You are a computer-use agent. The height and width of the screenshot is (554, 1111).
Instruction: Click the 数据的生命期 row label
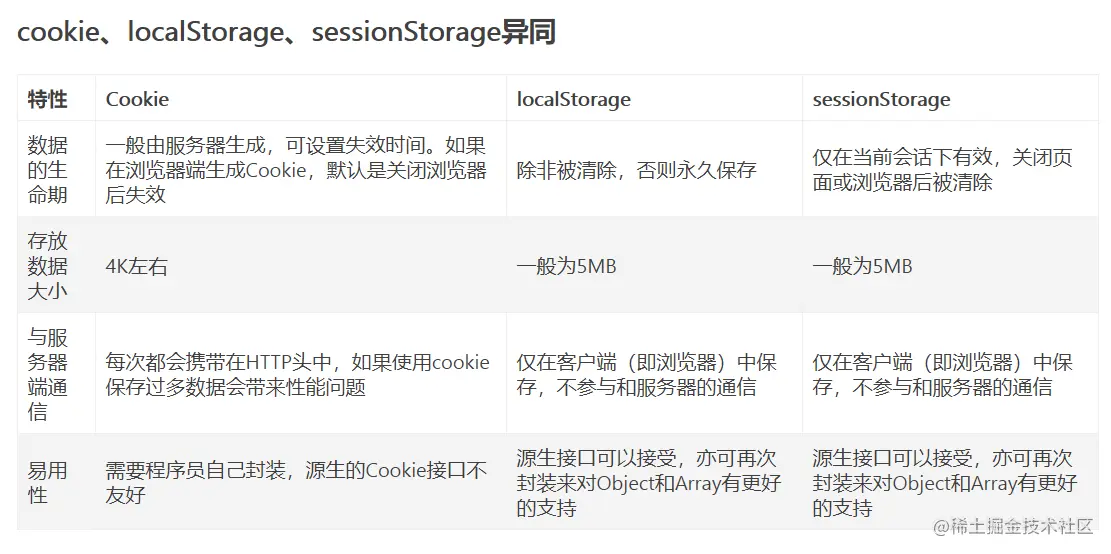coord(47,170)
